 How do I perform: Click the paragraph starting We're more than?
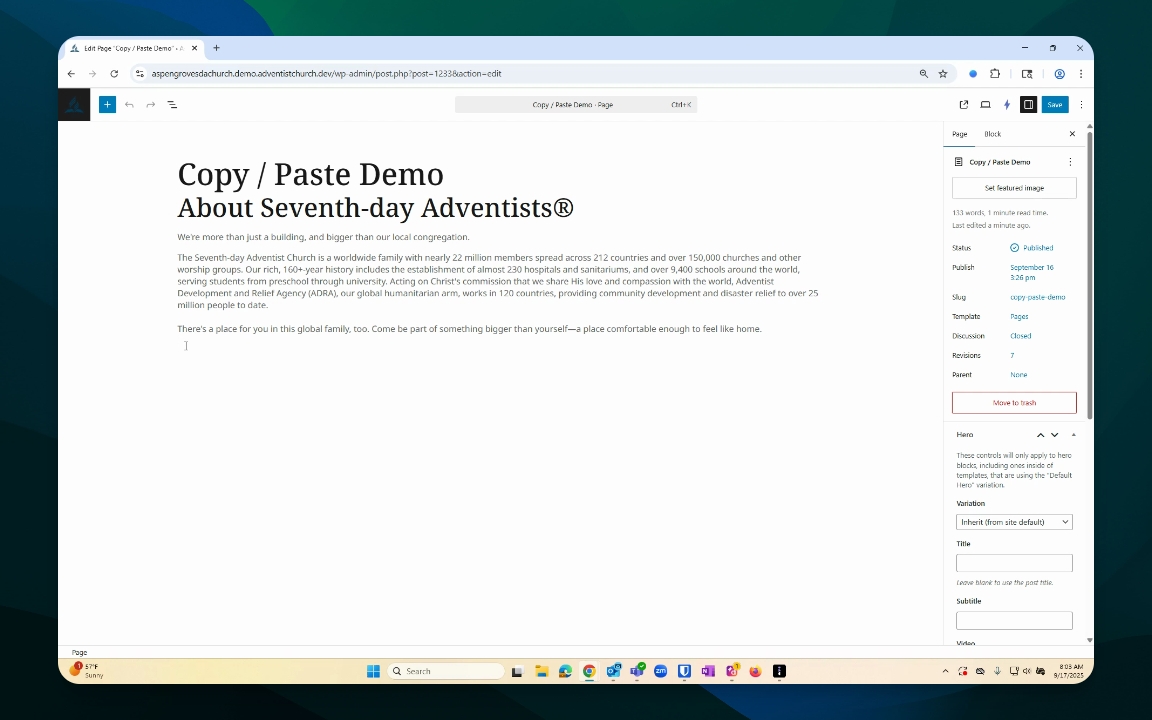click(323, 237)
